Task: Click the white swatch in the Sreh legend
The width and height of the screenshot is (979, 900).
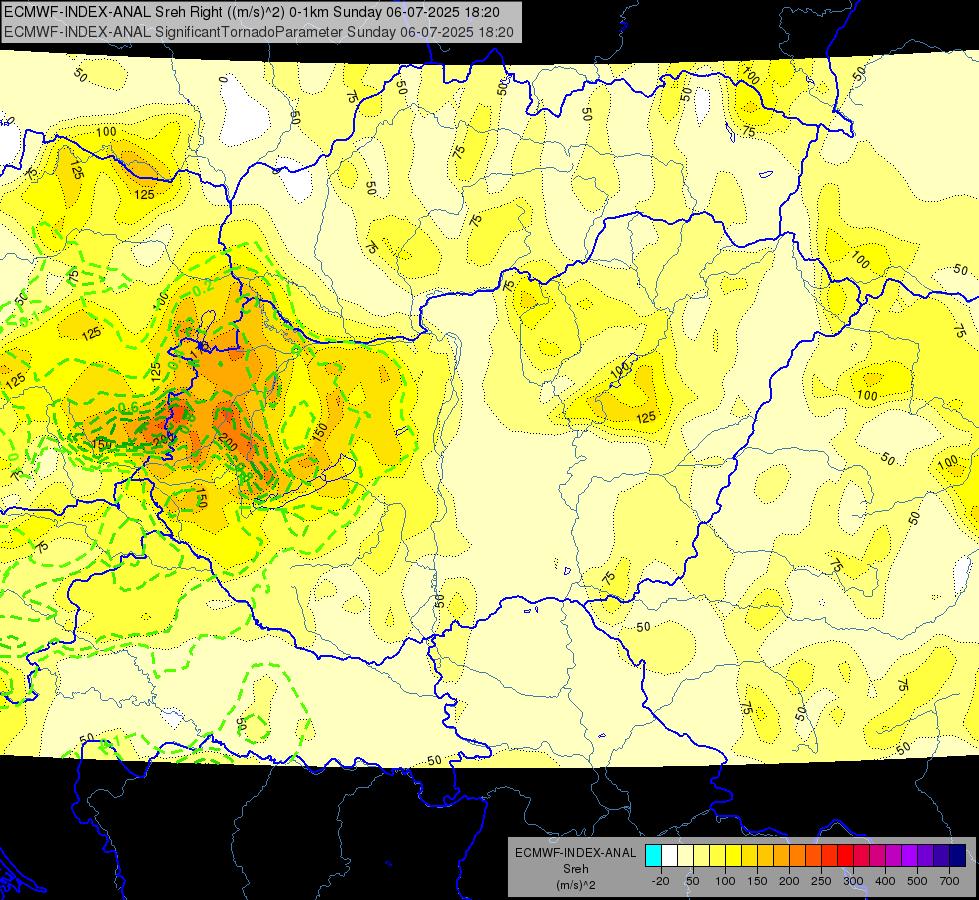Action: pos(669,855)
